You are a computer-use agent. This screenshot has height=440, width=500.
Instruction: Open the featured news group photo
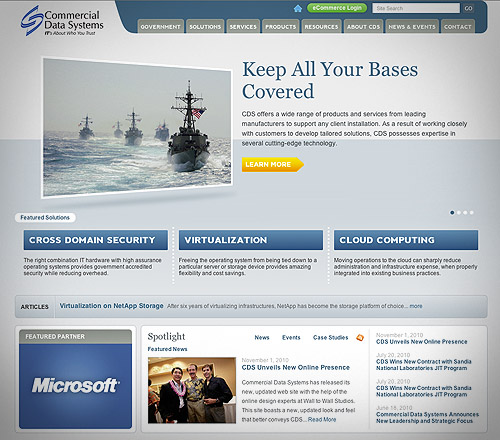(192, 390)
